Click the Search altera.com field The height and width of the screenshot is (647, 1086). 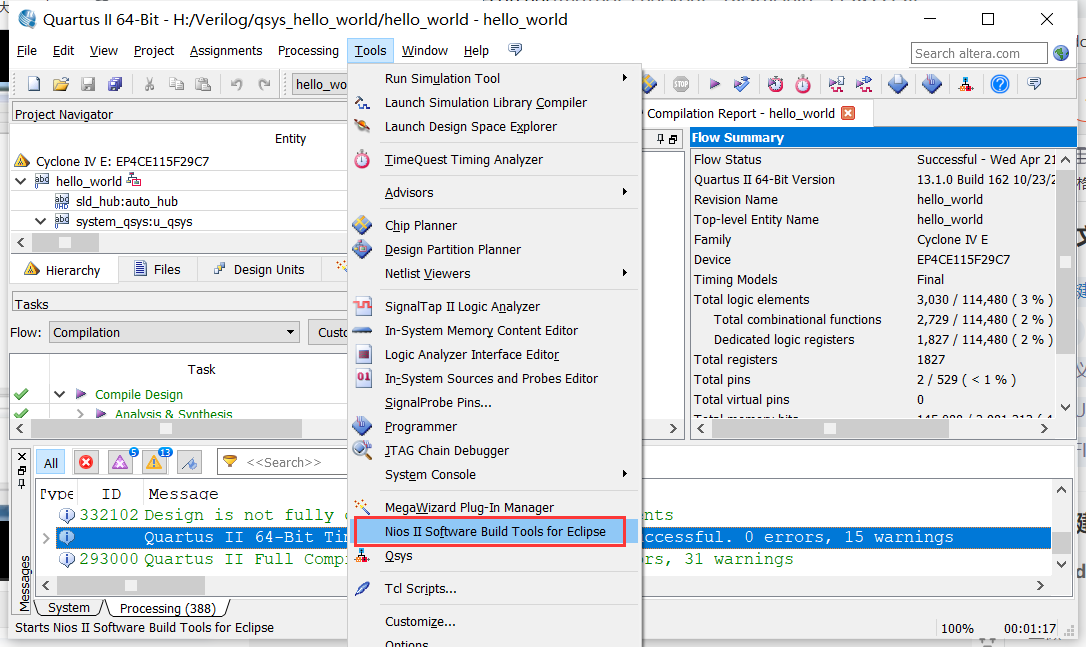(979, 53)
